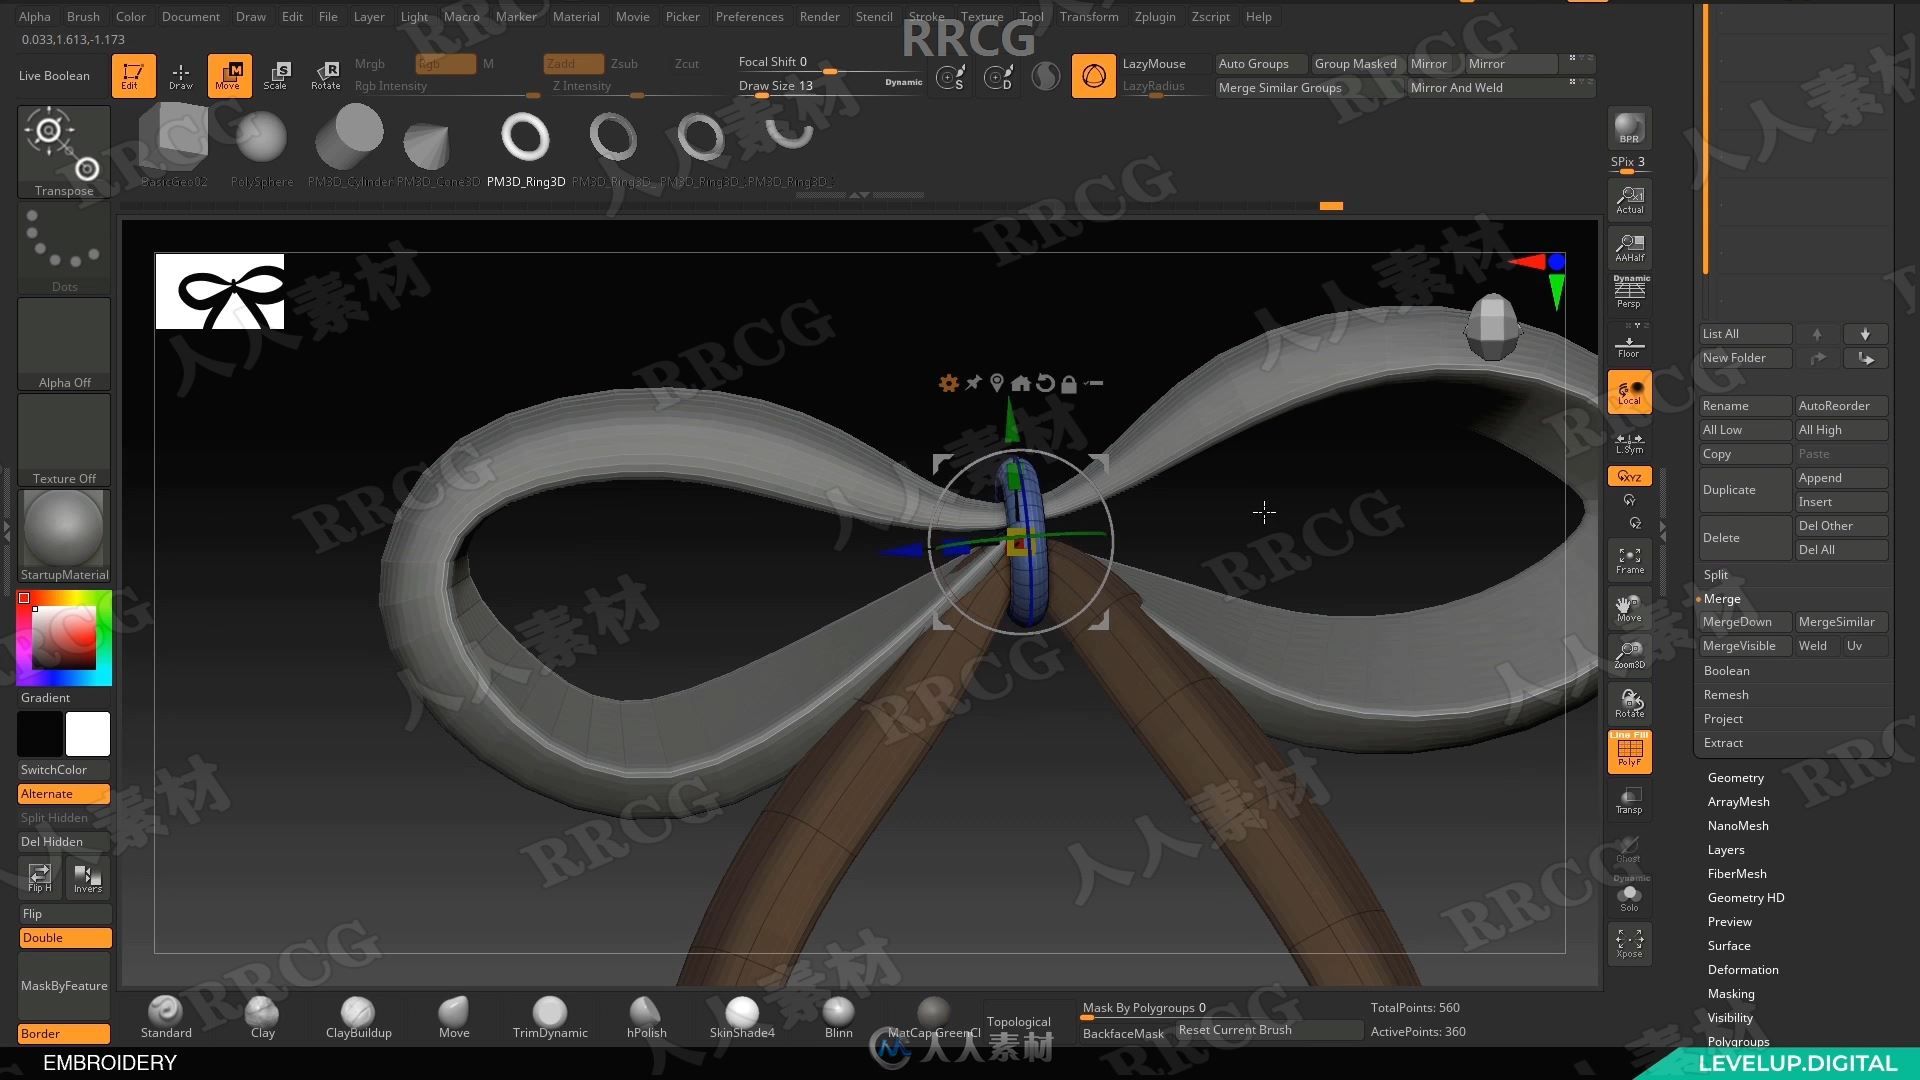Open the Polygroups section
This screenshot has height=1080, width=1920.
click(1739, 1042)
